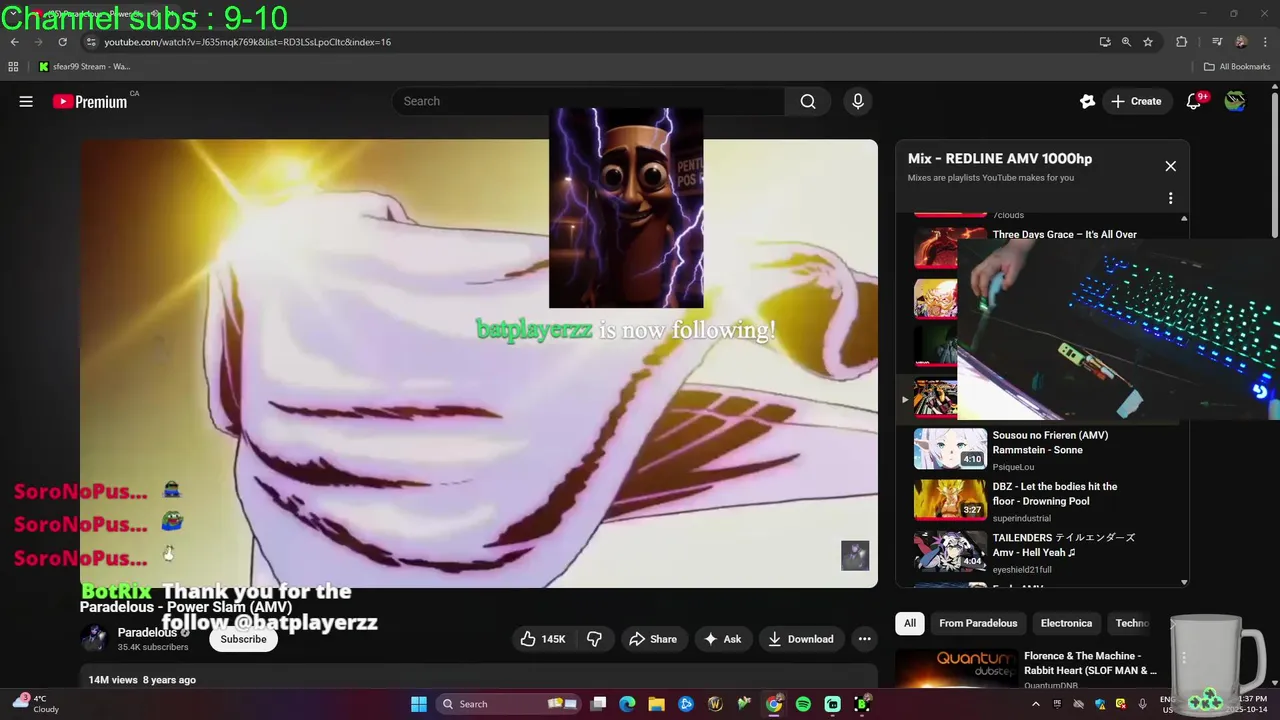Click the Ask button
This screenshot has height=720, width=1280.
(x=722, y=639)
